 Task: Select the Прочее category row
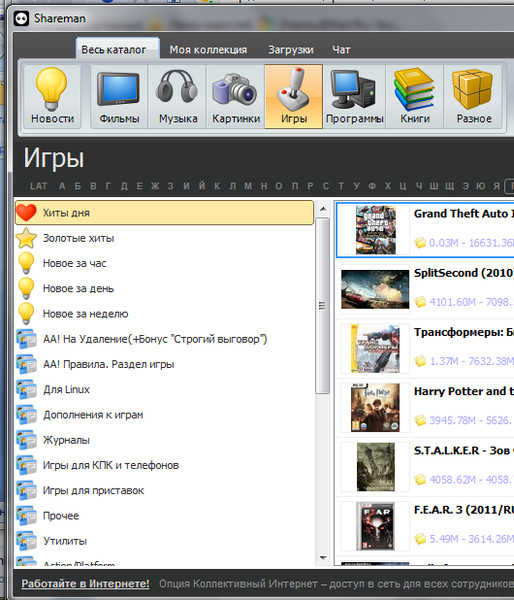pos(165,516)
